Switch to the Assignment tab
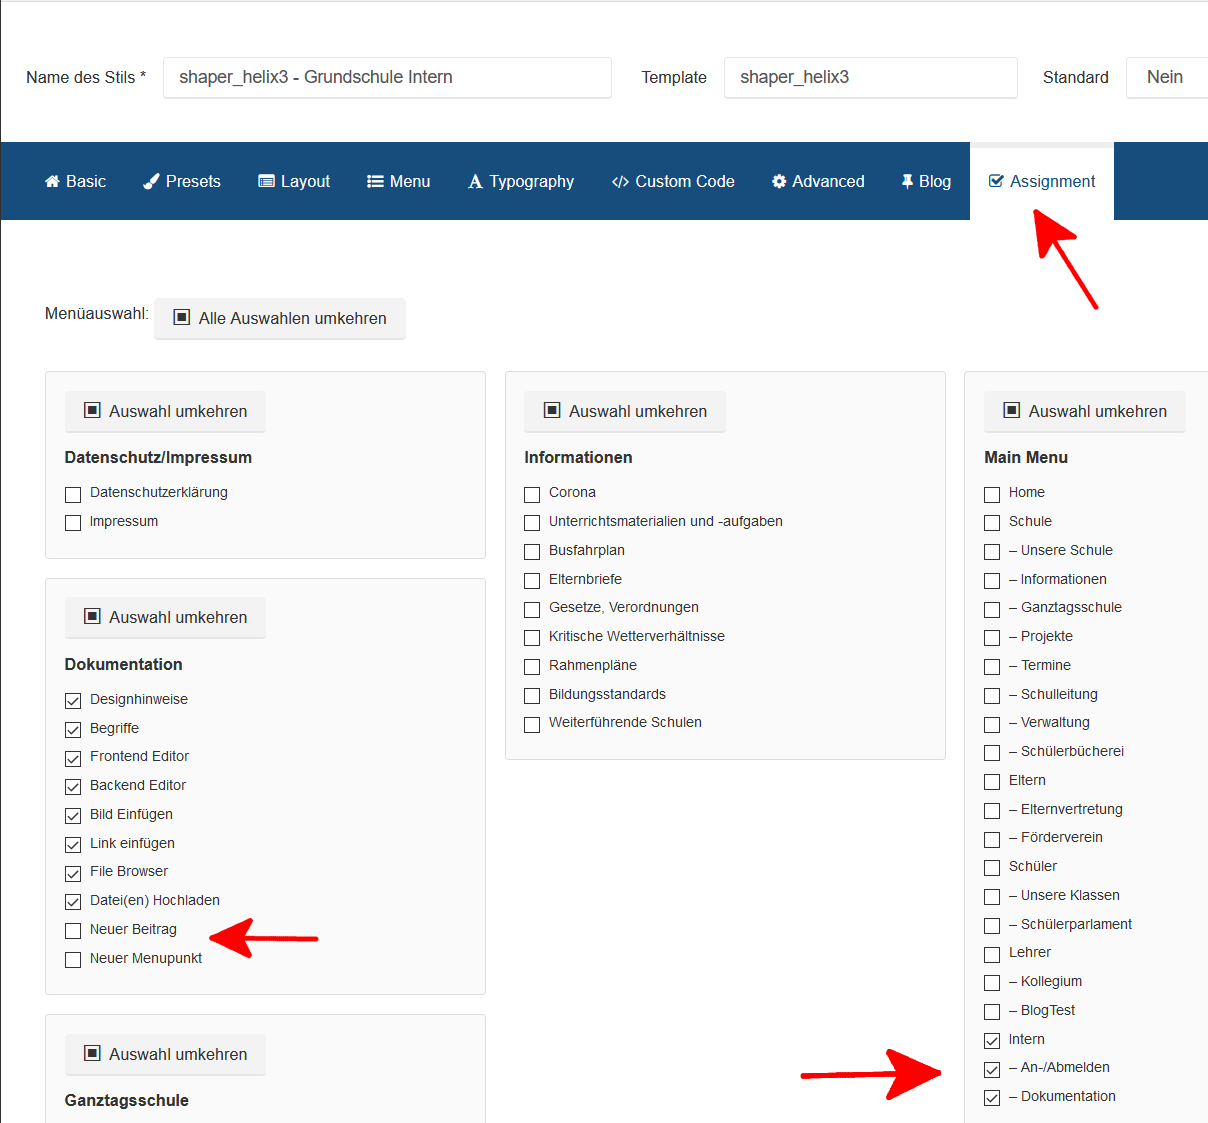 (1041, 182)
